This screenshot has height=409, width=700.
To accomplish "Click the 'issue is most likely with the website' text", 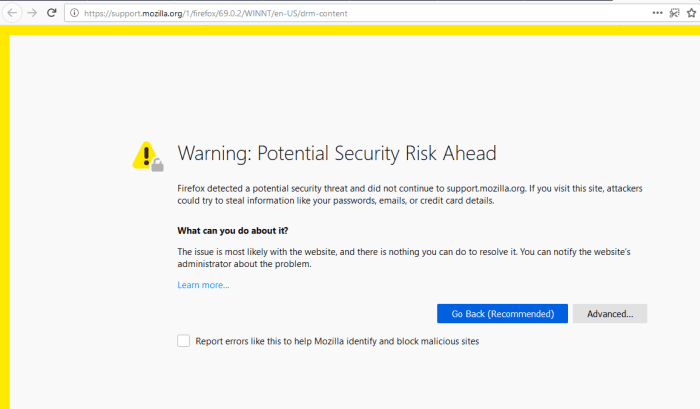I will coord(300,251).
